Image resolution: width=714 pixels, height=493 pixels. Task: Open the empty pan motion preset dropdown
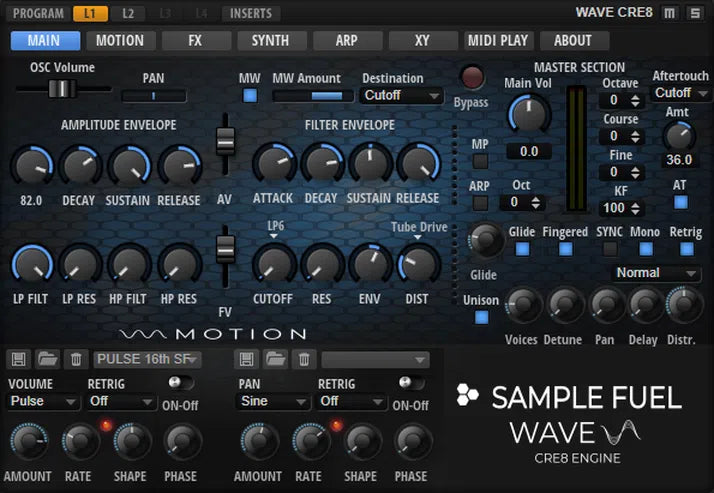[375, 360]
